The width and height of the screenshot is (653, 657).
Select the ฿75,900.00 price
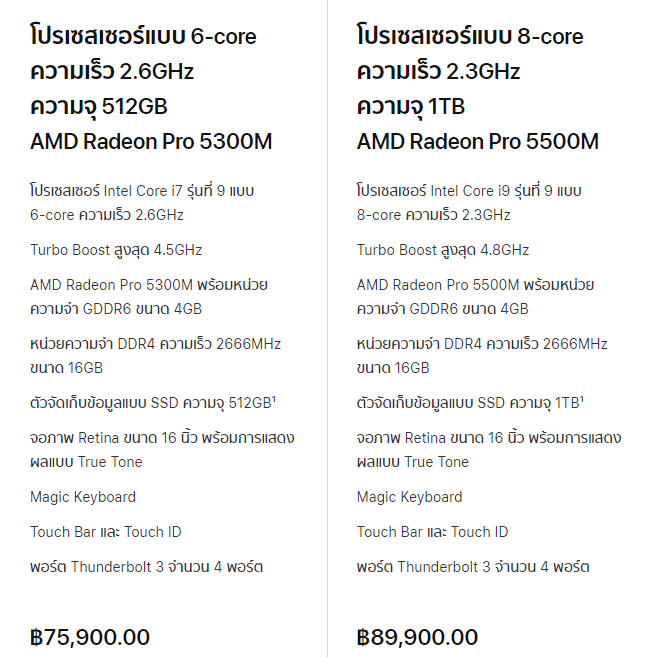[x=90, y=637]
